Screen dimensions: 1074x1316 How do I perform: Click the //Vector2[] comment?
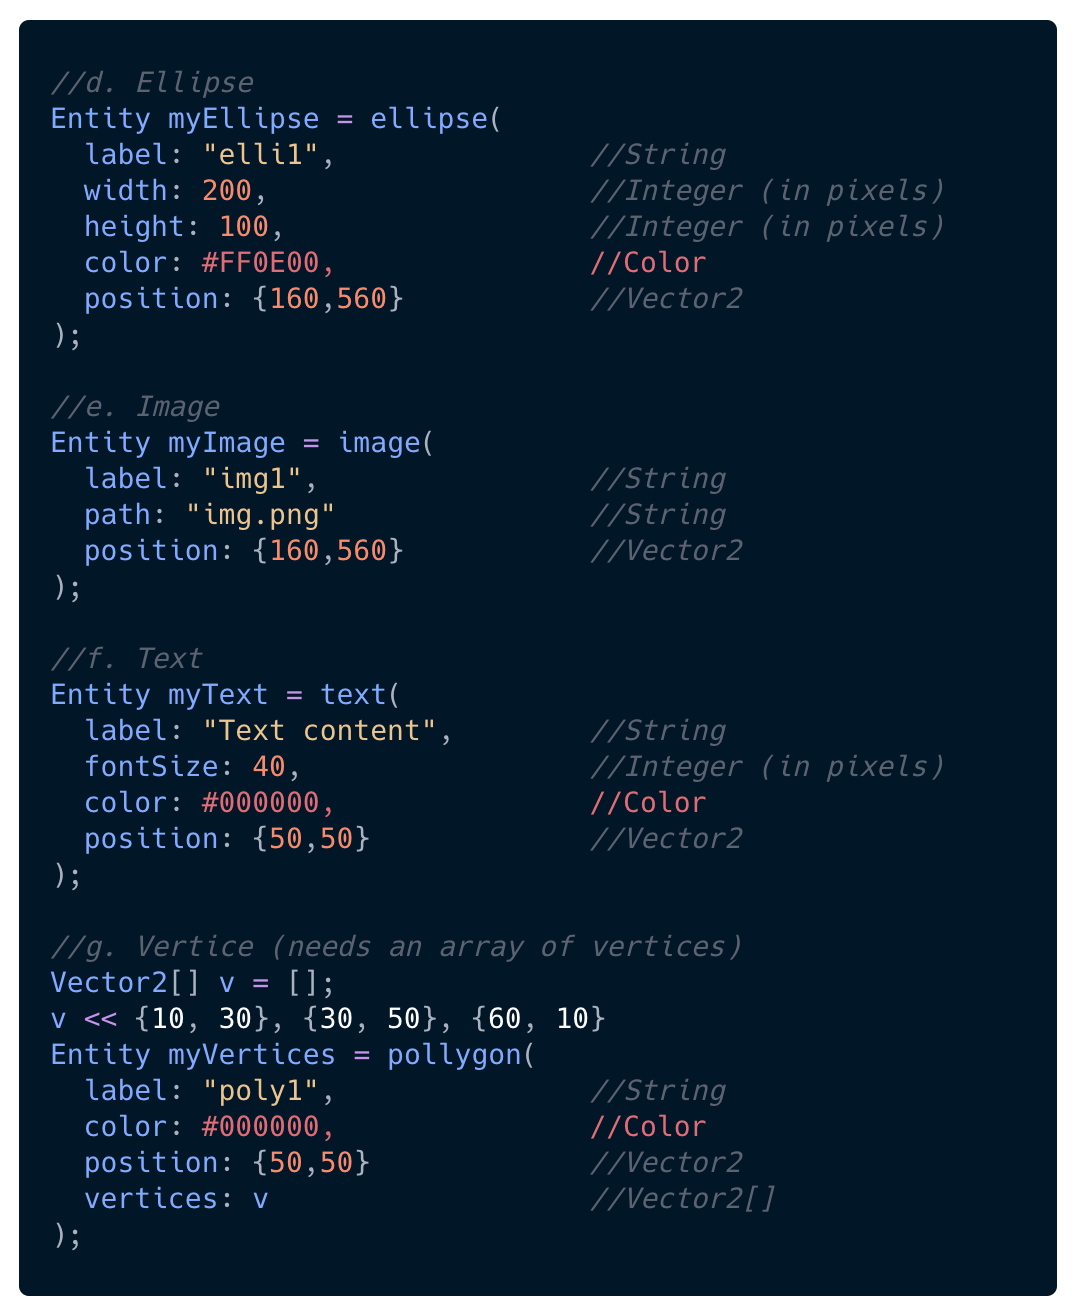click(682, 1199)
